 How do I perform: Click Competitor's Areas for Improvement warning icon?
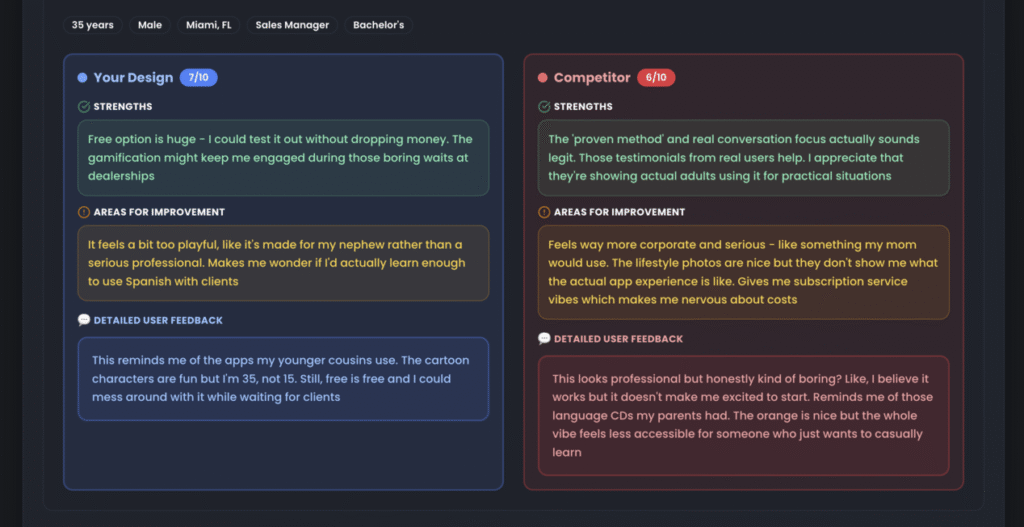[544, 212]
